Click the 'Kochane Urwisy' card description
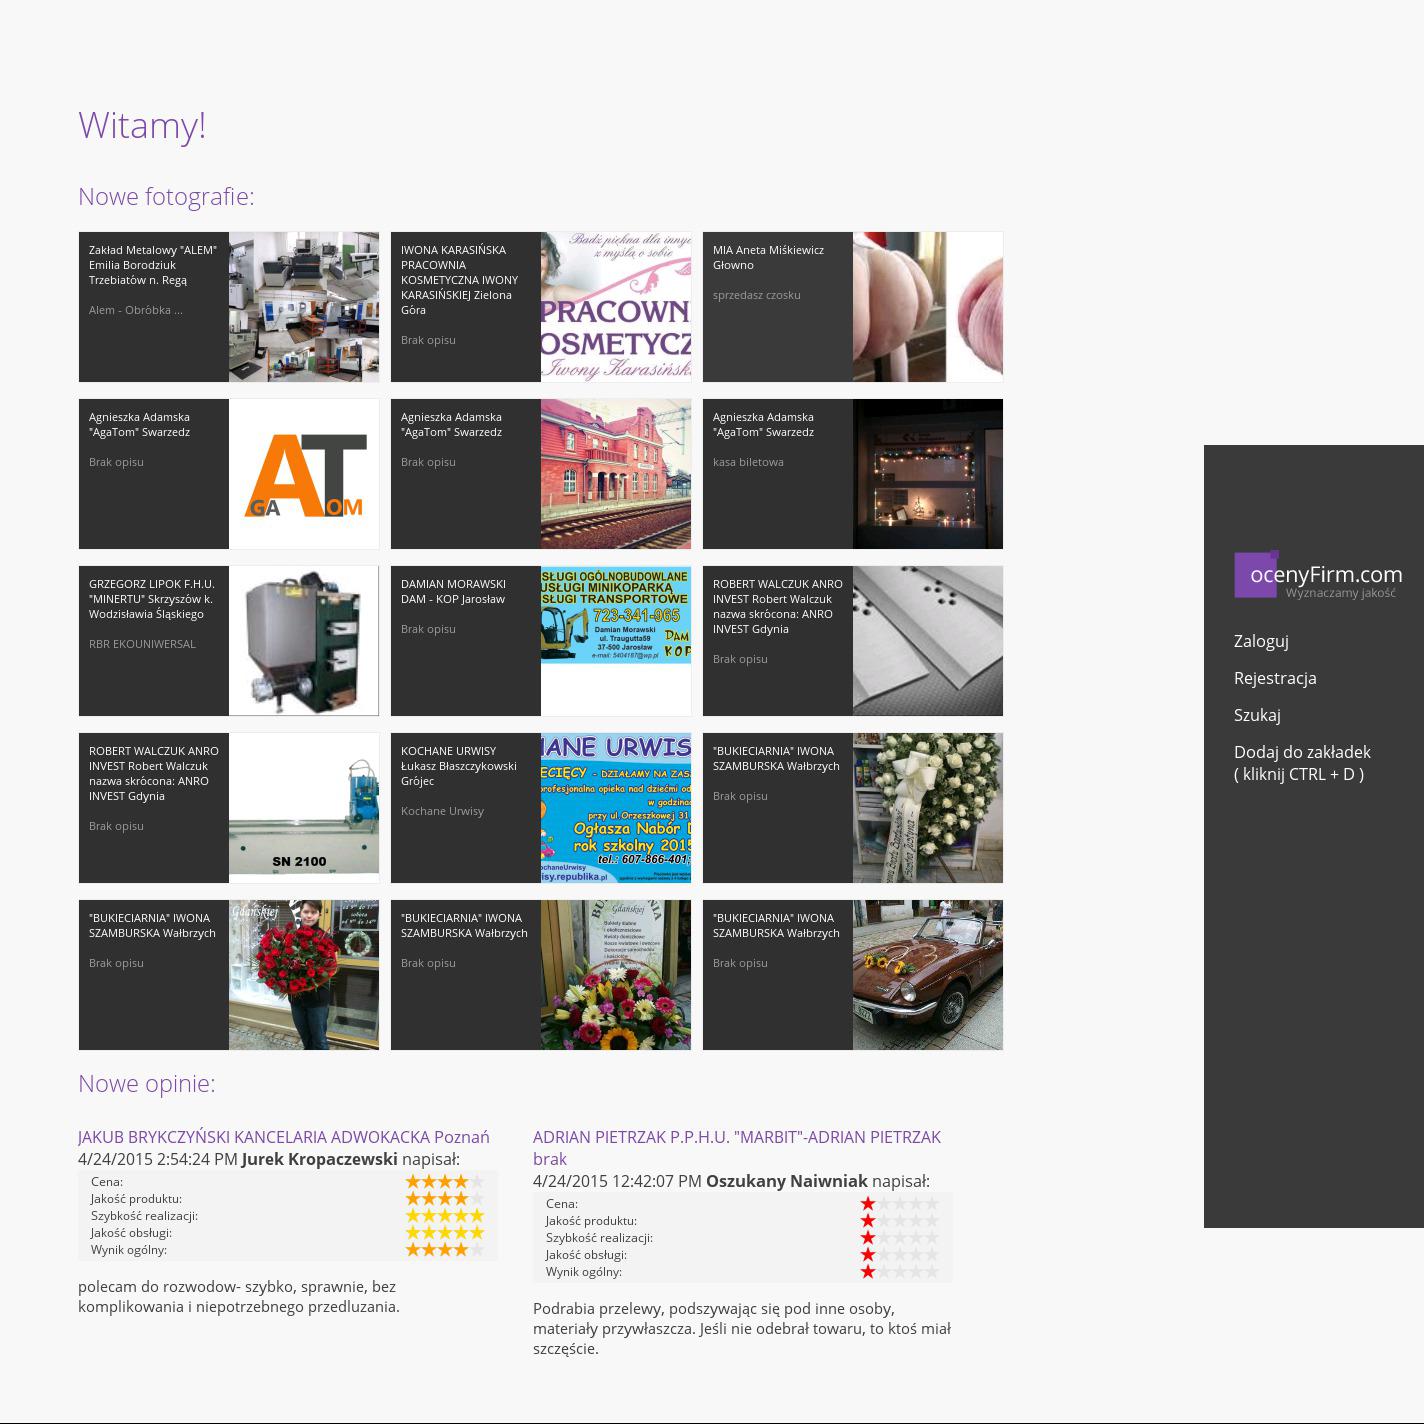Viewport: 1424px width, 1424px height. click(x=442, y=811)
